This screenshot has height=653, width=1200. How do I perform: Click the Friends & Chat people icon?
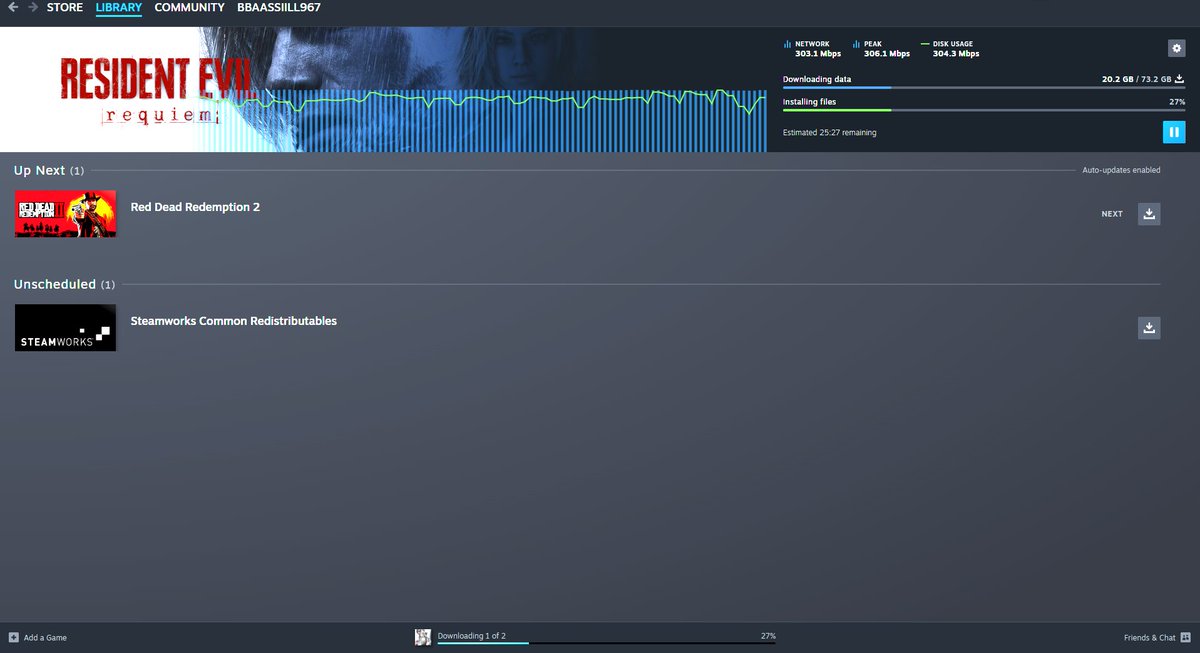[1184, 637]
